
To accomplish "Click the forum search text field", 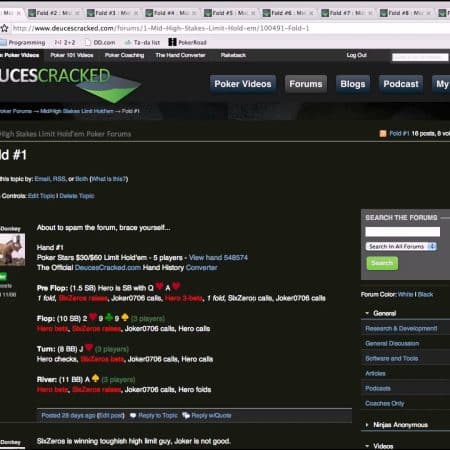I will click(403, 232).
